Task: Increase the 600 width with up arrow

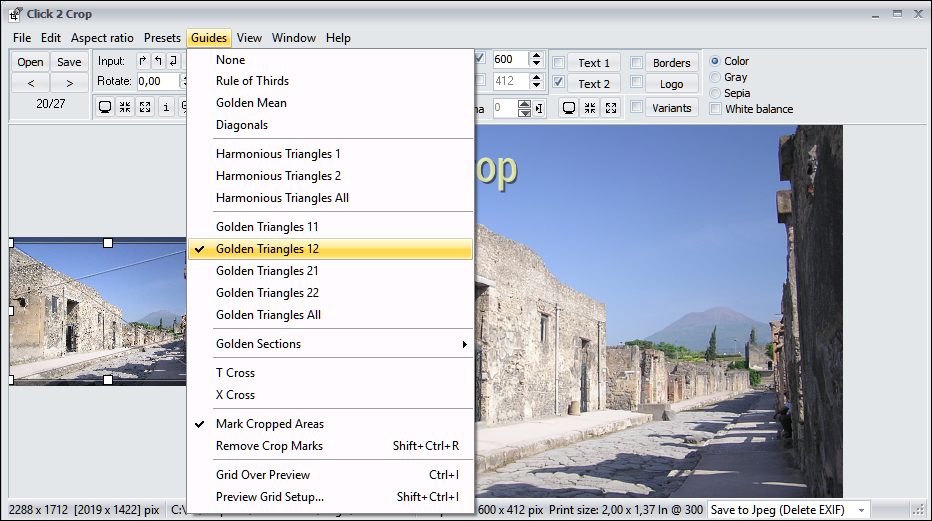Action: click(x=537, y=55)
